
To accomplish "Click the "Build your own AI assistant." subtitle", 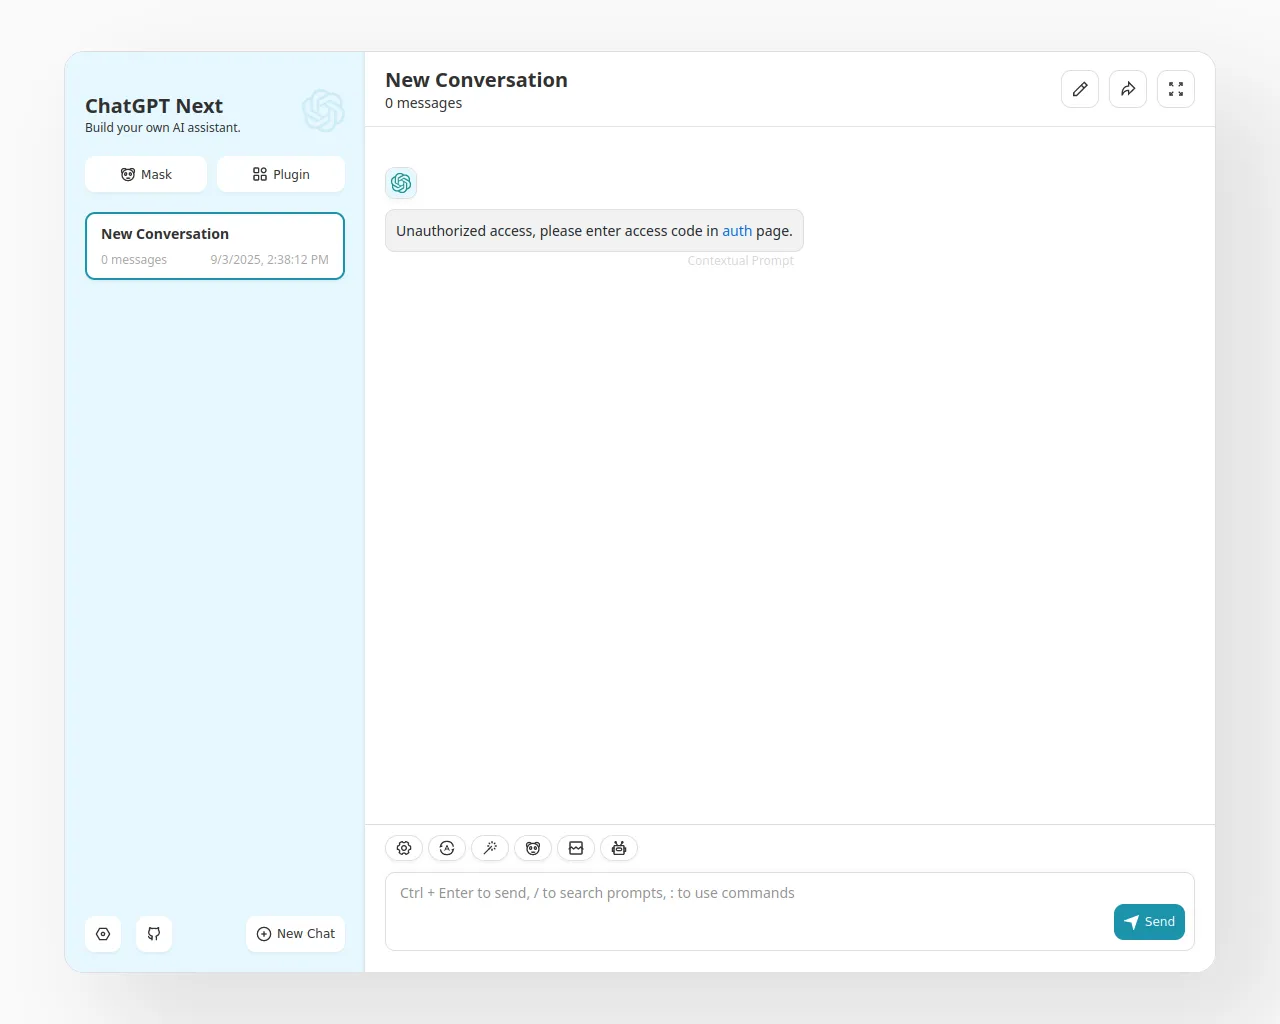I will [x=163, y=128].
